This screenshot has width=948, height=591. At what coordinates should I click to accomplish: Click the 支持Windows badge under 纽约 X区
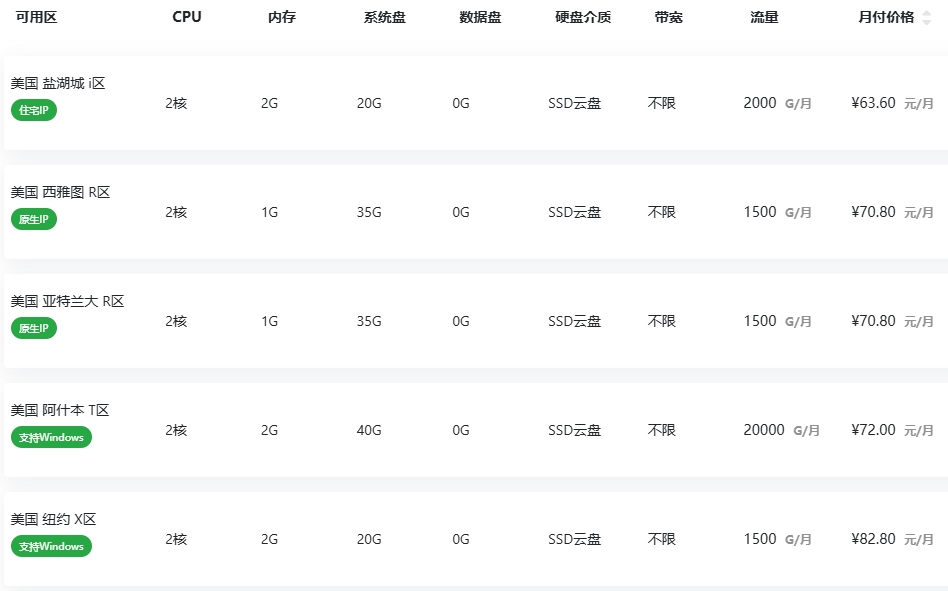click(51, 546)
